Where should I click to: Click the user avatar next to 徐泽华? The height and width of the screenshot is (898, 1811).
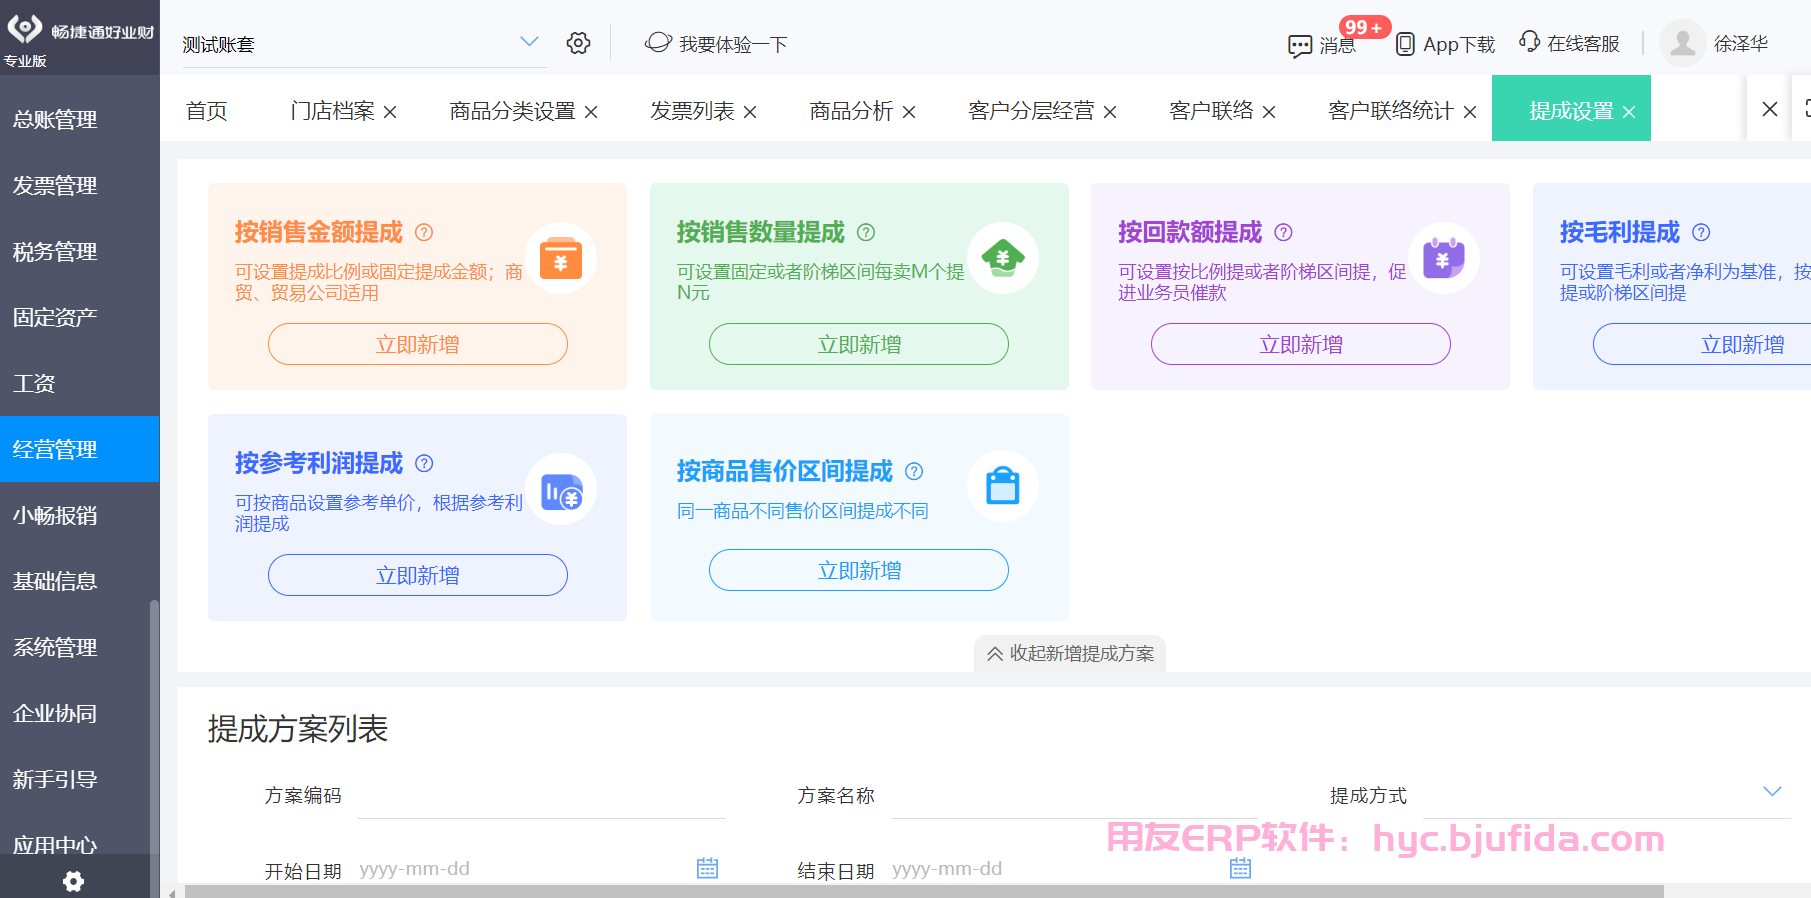coord(1682,43)
